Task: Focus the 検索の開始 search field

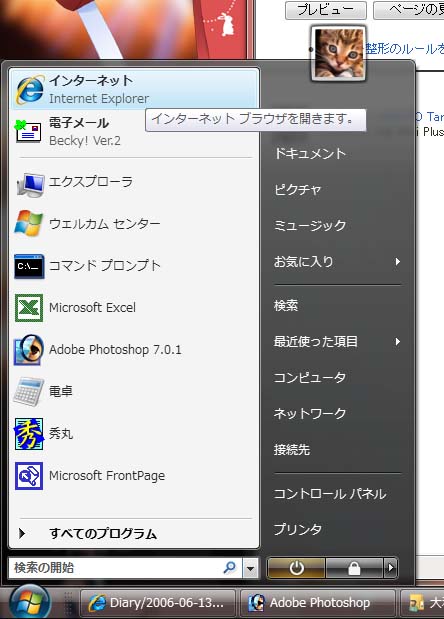Action: [x=126, y=568]
